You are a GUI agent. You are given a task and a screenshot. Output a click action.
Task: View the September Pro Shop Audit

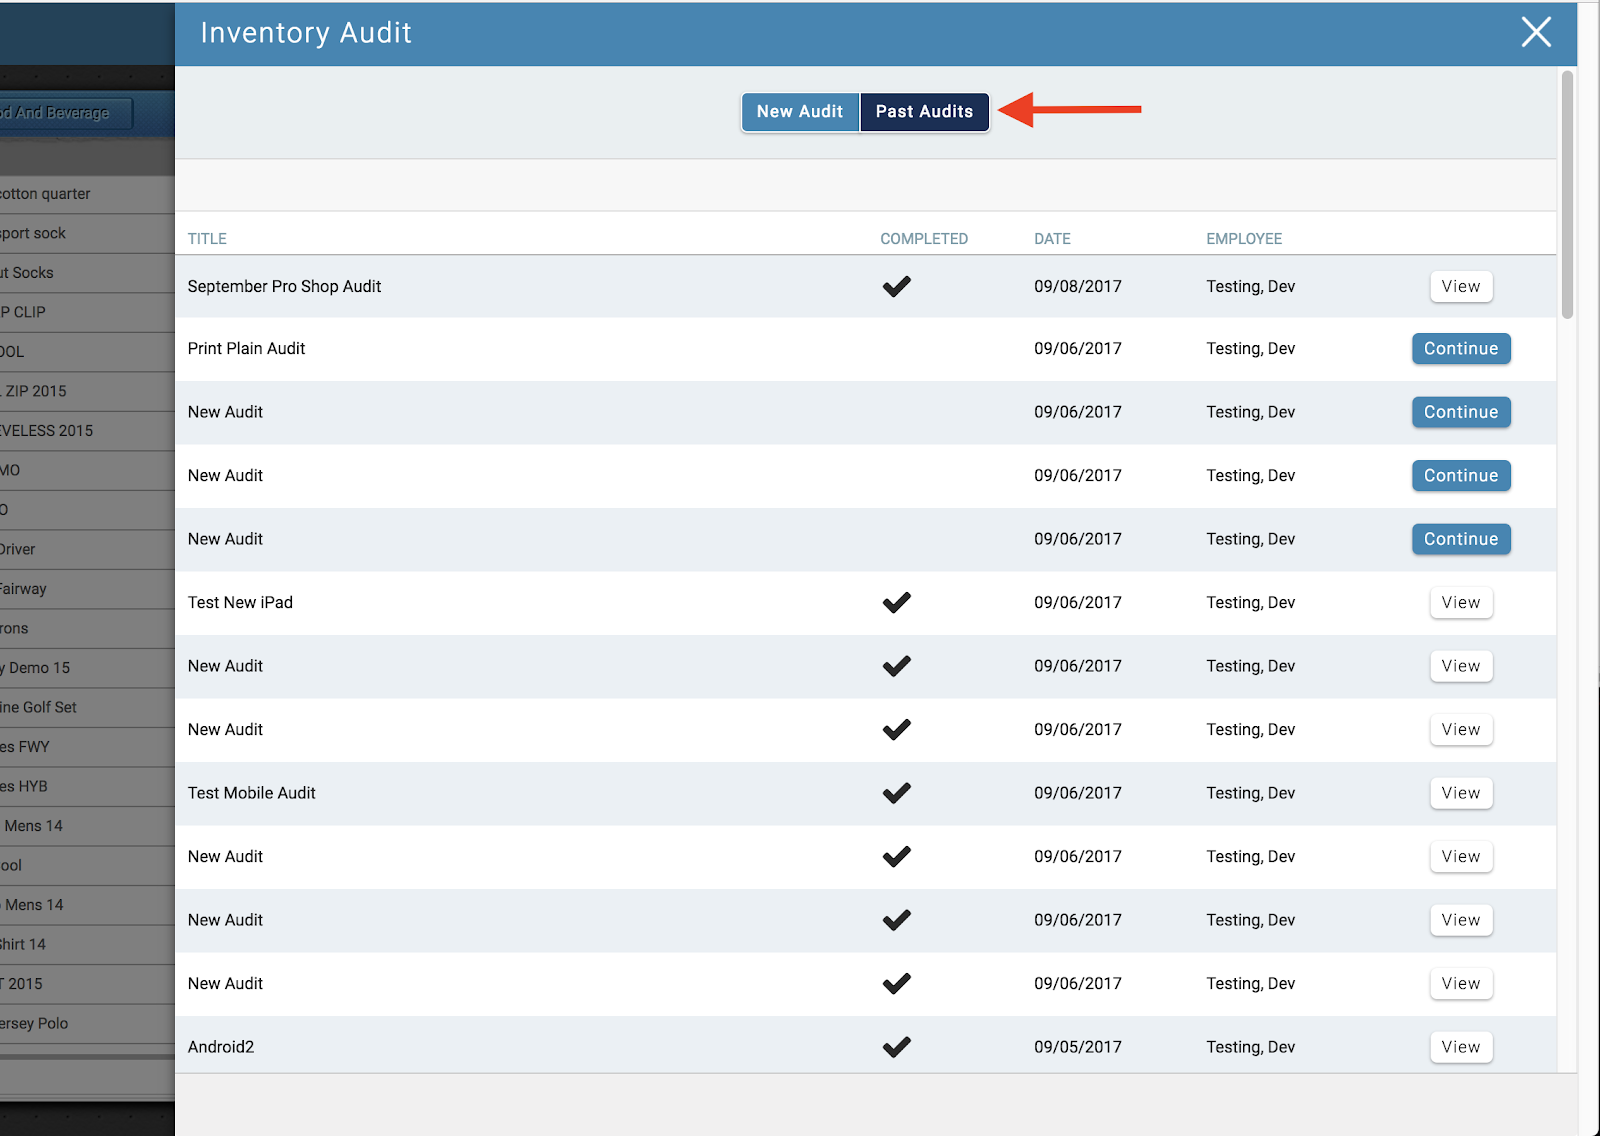[1460, 286]
